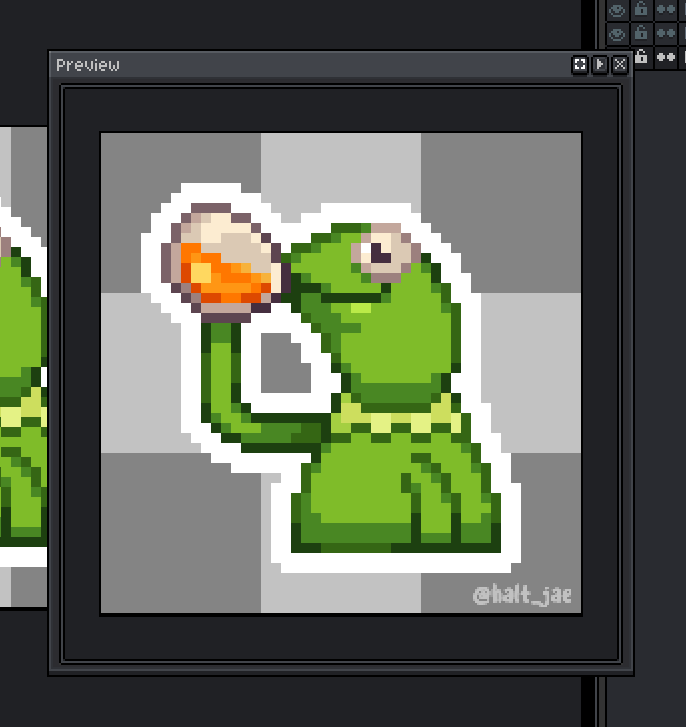Toggle the padlock in the second layer row
Image resolution: width=686 pixels, height=727 pixels.
(642, 33)
